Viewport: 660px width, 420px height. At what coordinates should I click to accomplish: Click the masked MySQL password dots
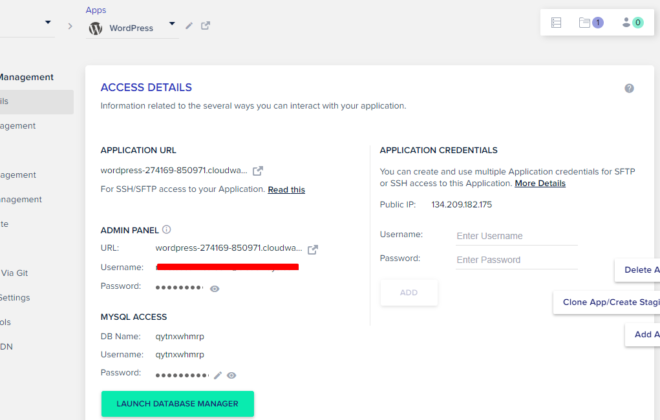[182, 375]
